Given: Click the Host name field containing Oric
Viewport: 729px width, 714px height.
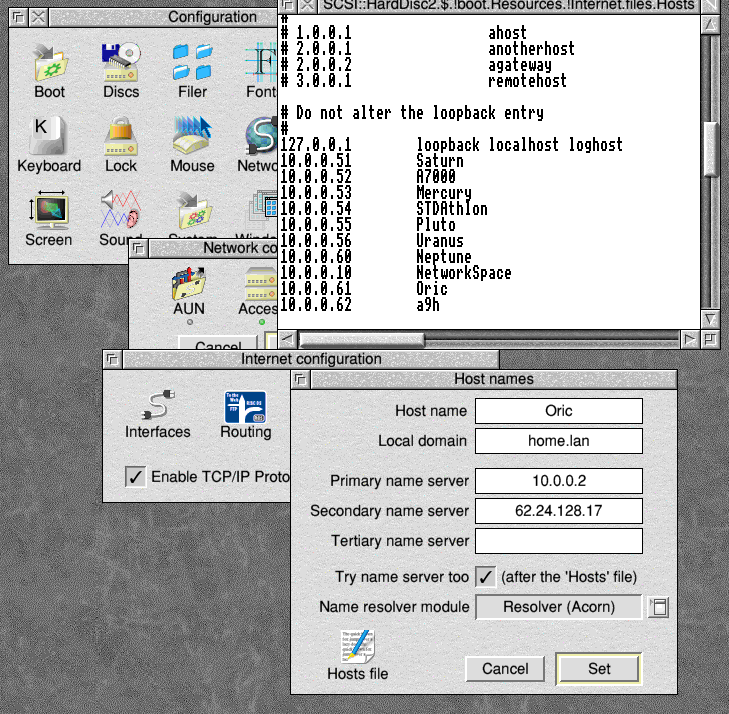Looking at the screenshot, I should [x=558, y=411].
